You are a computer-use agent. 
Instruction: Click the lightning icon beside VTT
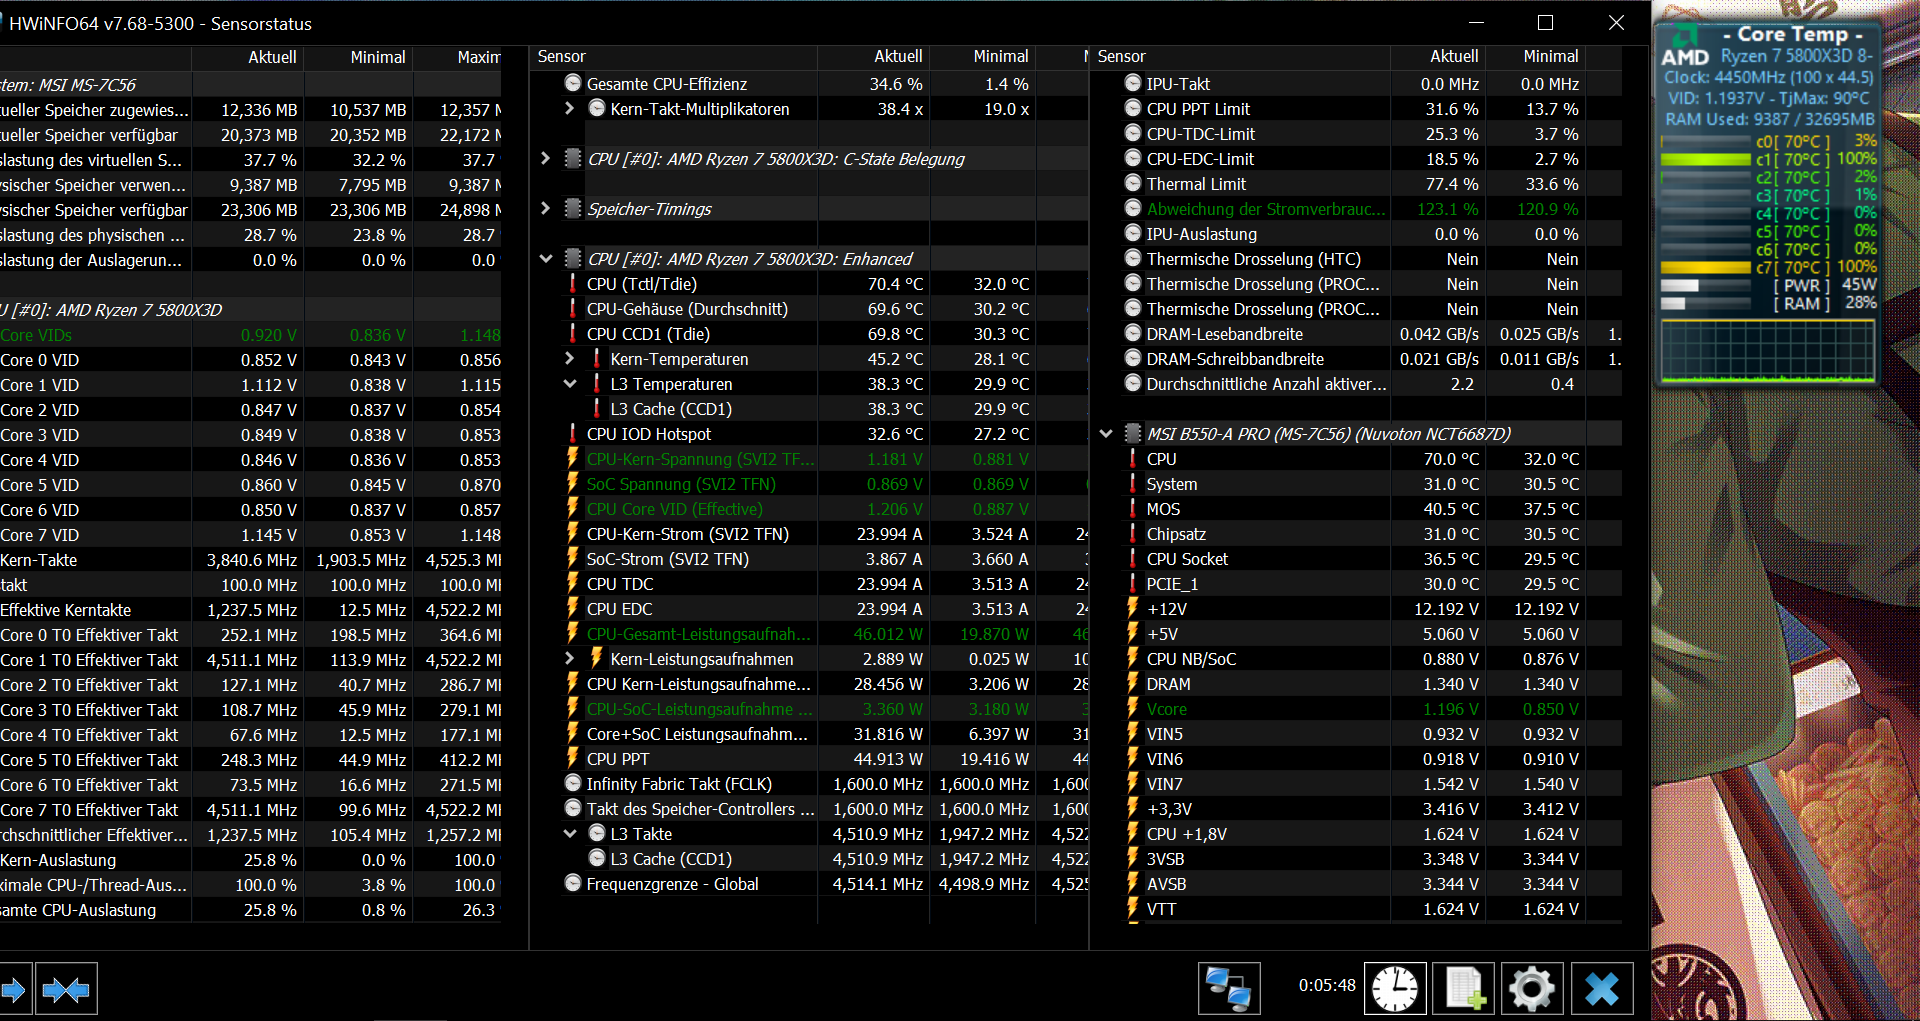[x=1133, y=909]
